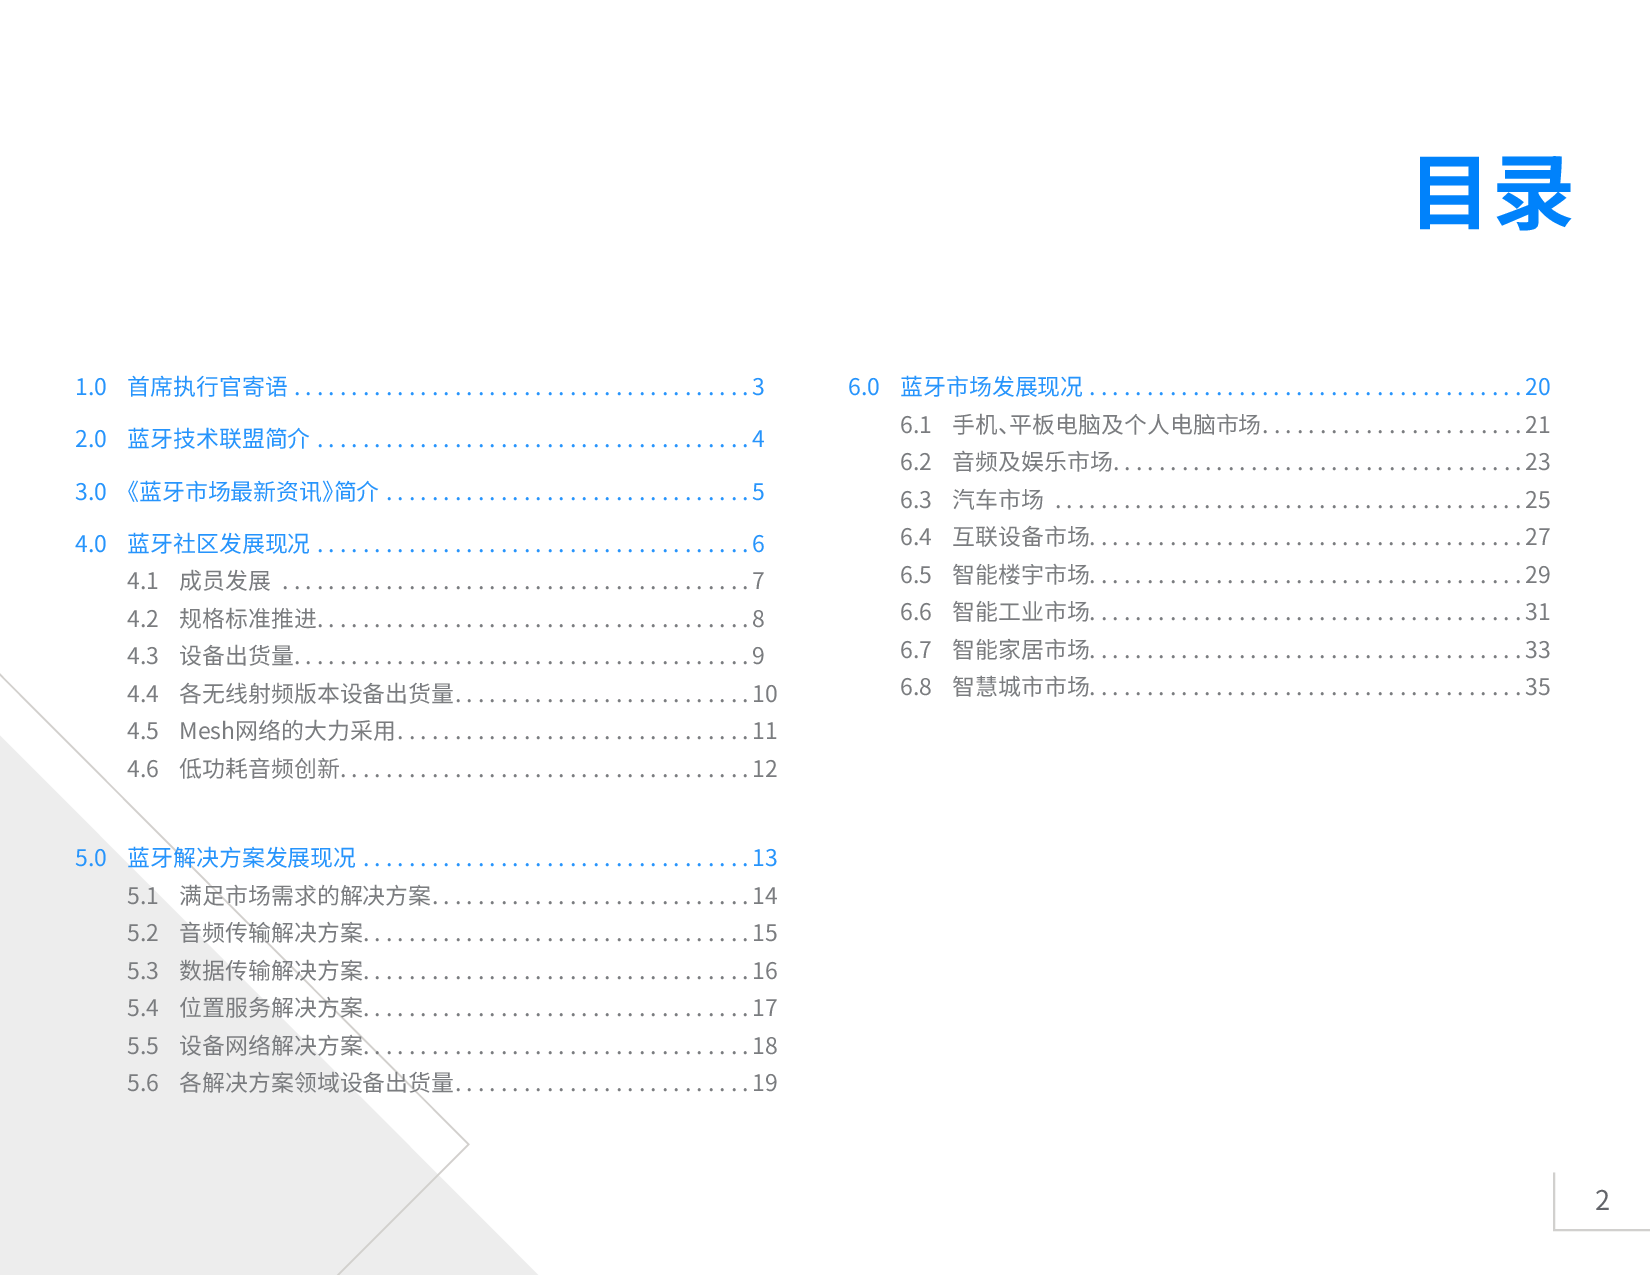Click page number 12 beside 低功耗音频创新

coord(765,769)
